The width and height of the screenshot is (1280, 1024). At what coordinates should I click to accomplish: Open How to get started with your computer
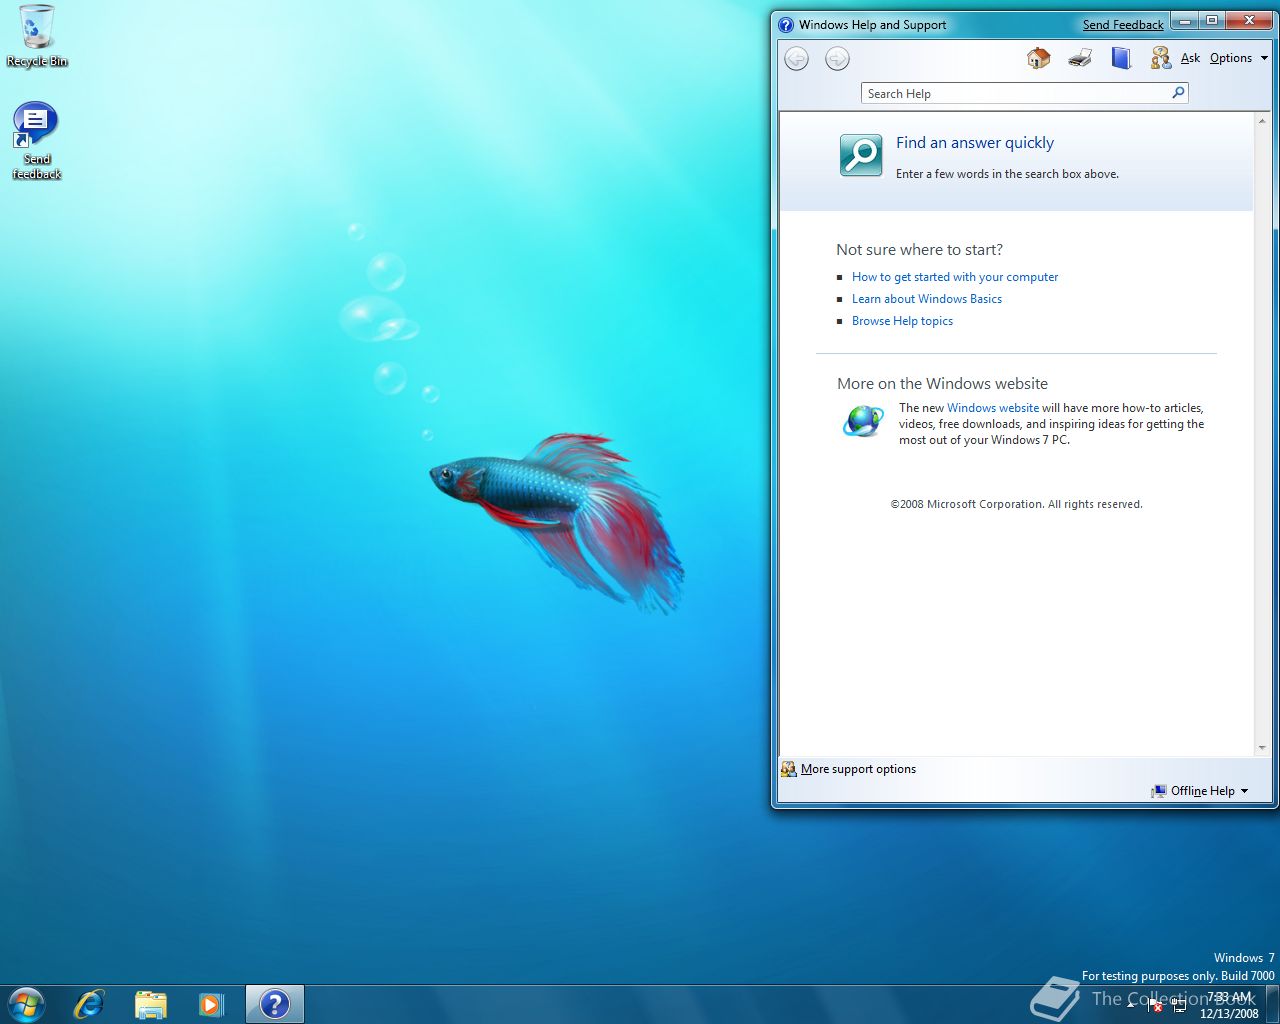pyautogui.click(x=955, y=277)
